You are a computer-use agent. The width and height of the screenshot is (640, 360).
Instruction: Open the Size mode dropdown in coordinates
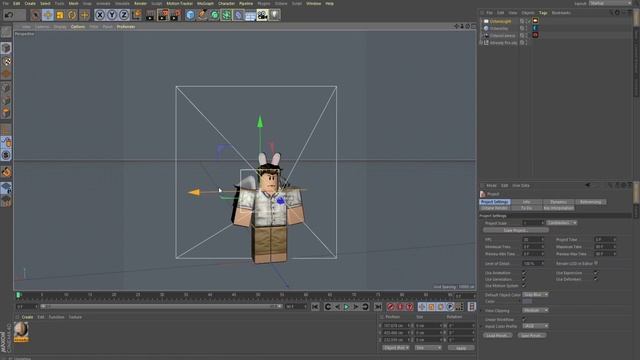(x=428, y=348)
